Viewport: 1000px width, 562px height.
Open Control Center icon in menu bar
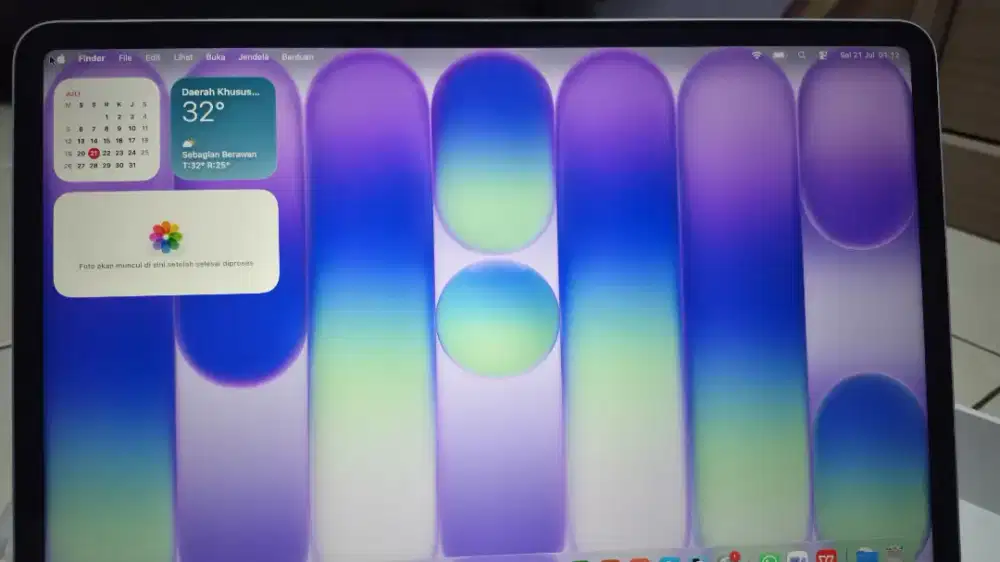point(823,55)
